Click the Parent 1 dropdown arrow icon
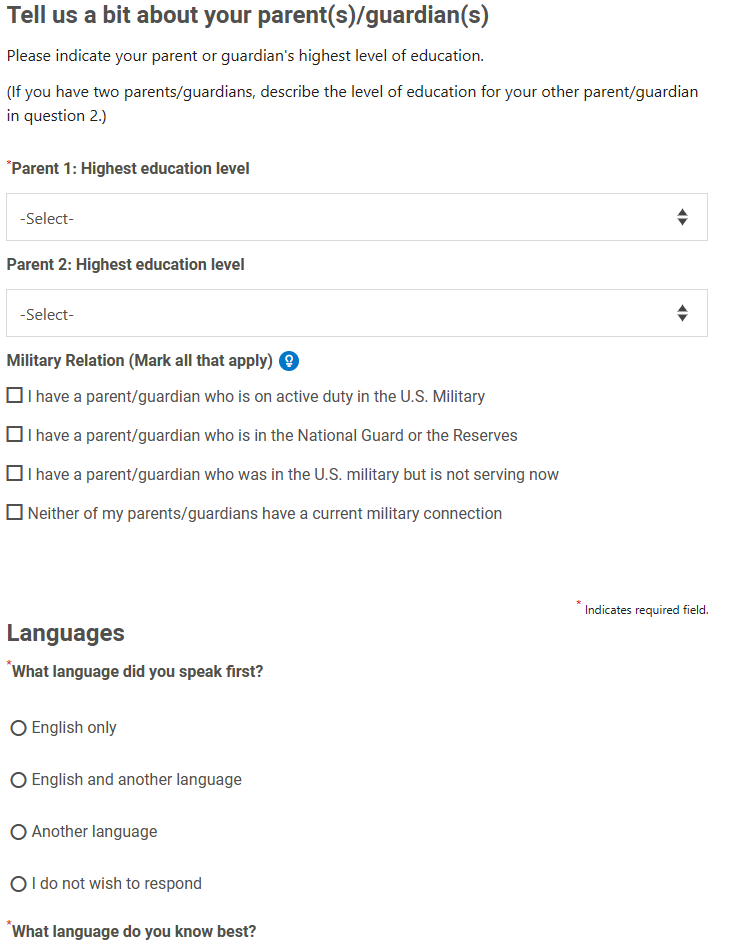729x941 pixels. coord(682,217)
